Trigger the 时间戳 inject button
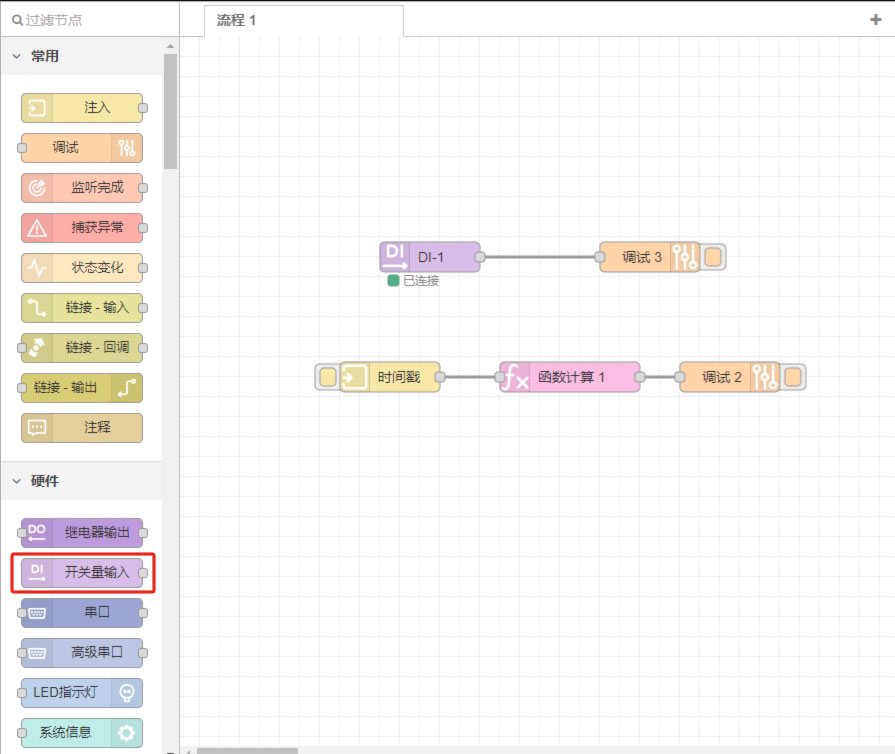The height and width of the screenshot is (754, 895). (x=327, y=377)
